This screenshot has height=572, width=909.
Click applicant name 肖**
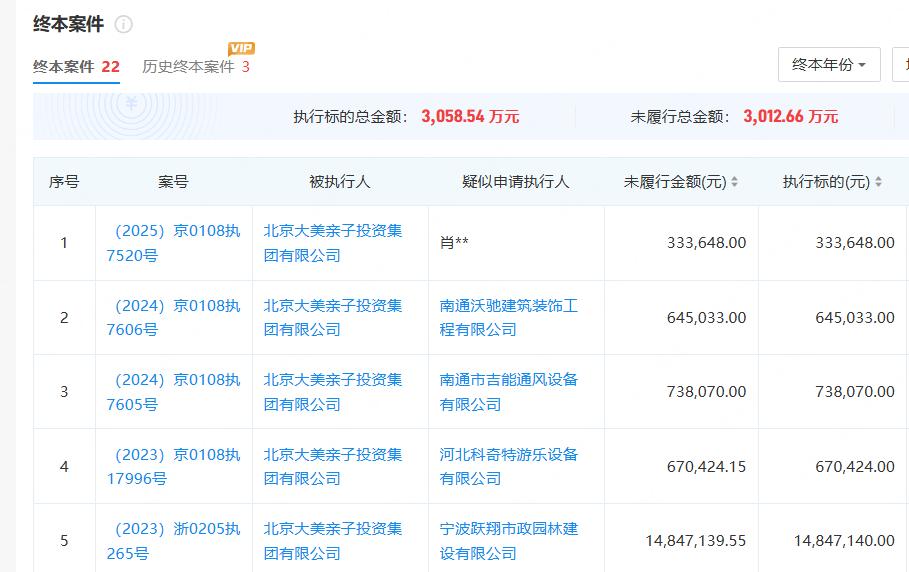pyautogui.click(x=454, y=243)
